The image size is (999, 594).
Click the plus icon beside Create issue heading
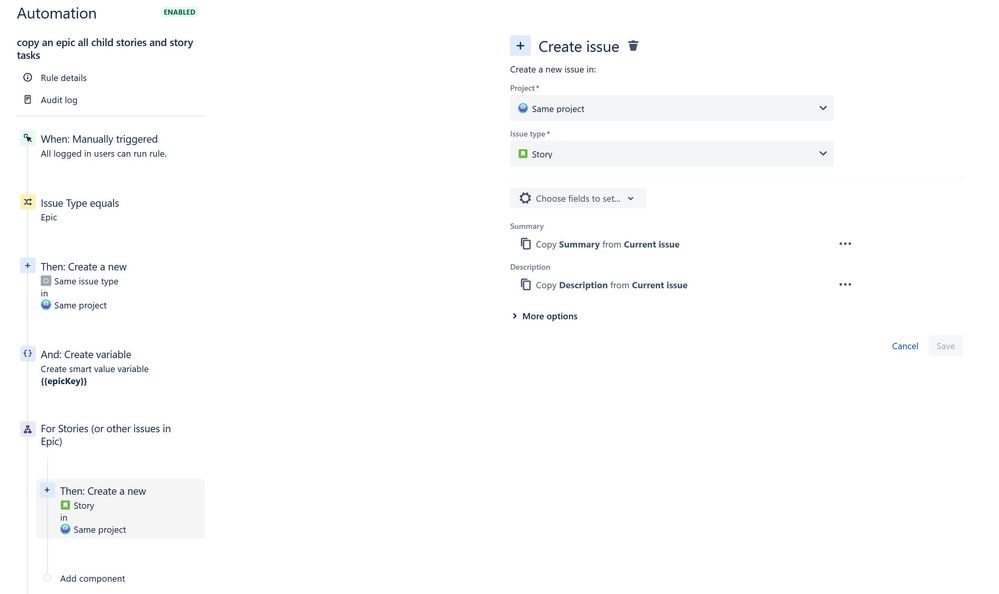[519, 44]
